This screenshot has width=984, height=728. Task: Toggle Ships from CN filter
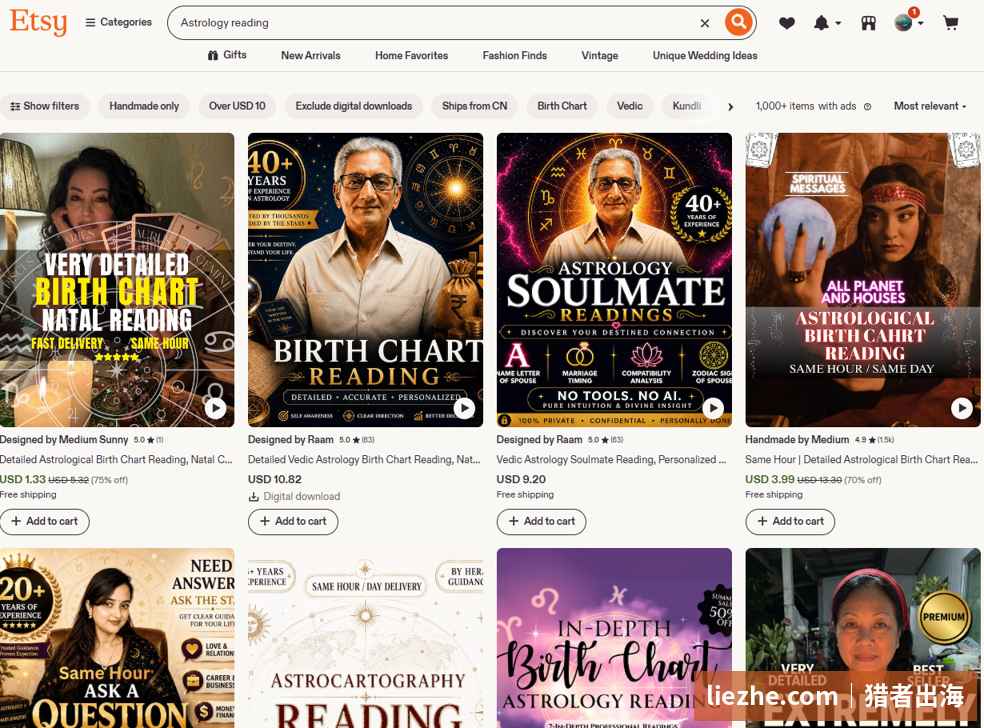[474, 106]
